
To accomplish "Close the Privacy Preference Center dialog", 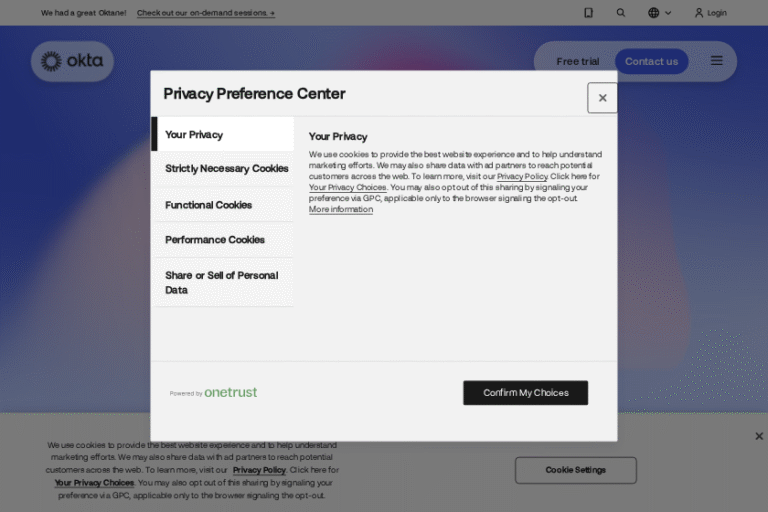I will point(602,98).
